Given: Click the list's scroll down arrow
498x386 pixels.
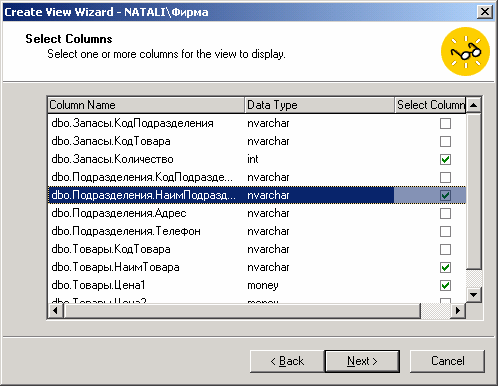Looking at the screenshot, I should [x=473, y=294].
